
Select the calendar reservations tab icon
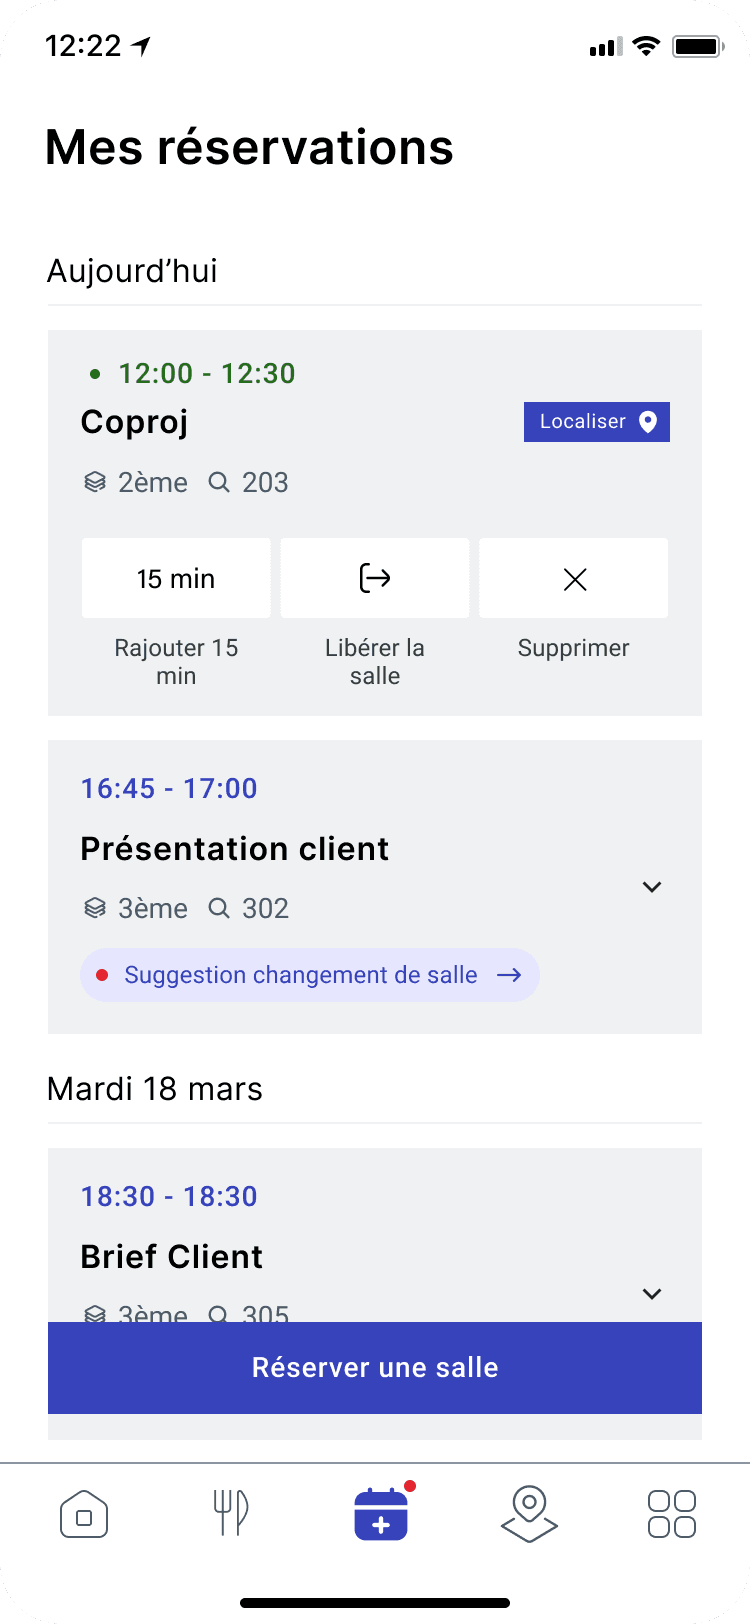(381, 1514)
